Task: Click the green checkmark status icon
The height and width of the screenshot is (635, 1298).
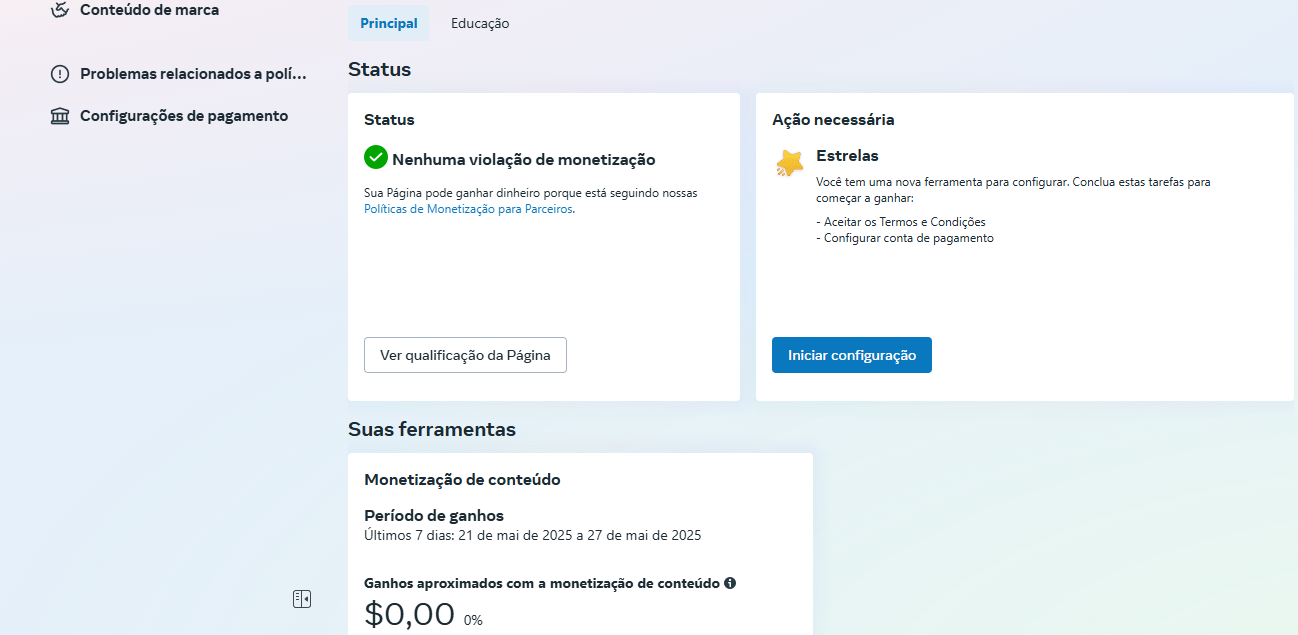Action: point(375,157)
